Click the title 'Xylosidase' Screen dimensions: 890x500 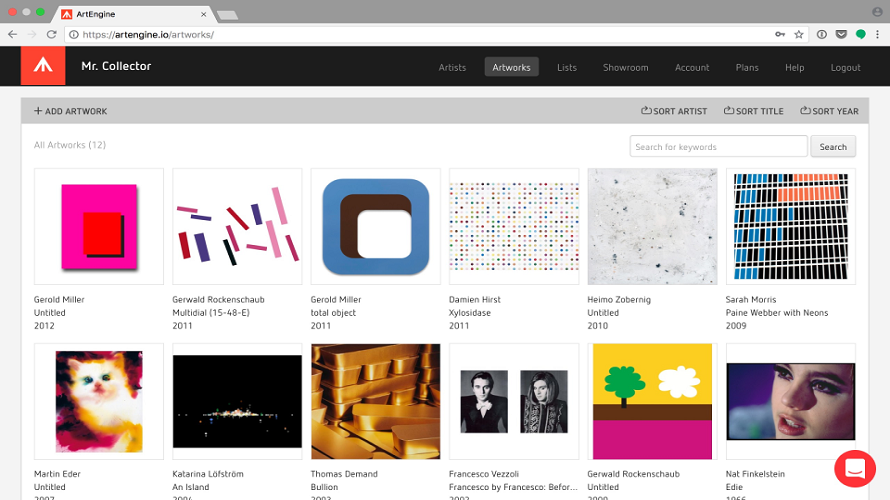point(470,313)
